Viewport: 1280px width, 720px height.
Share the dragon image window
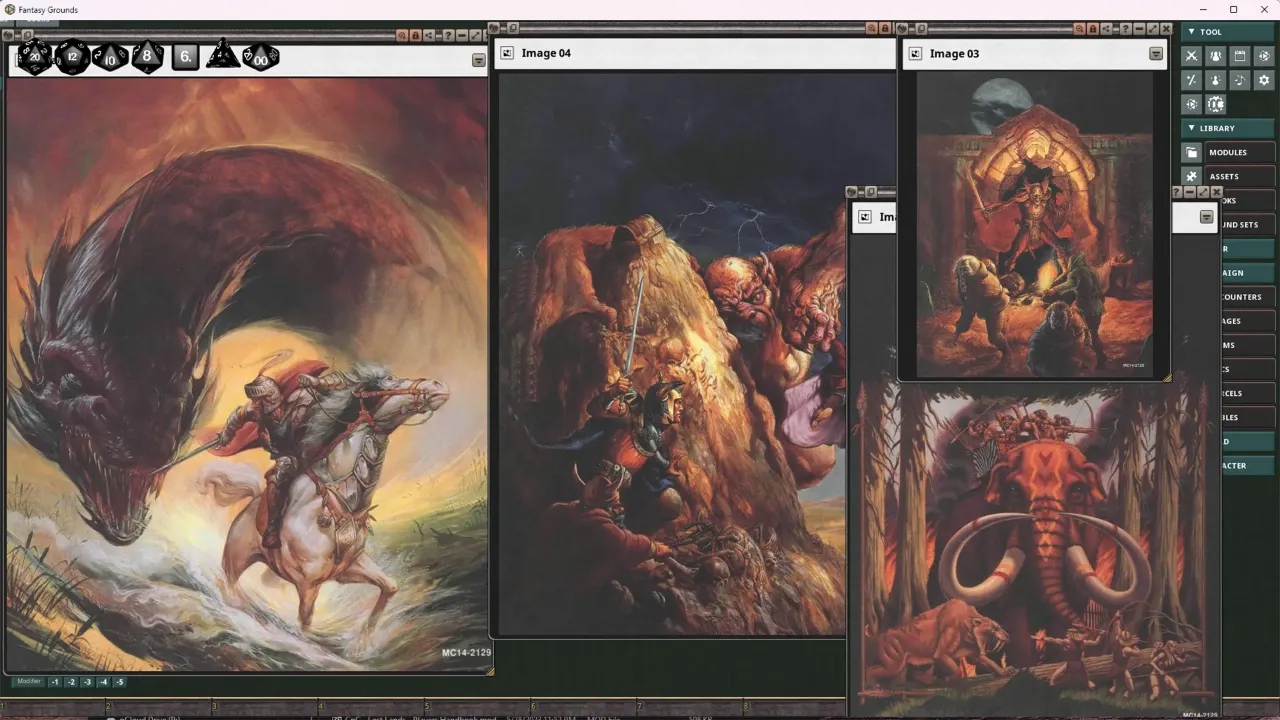(x=429, y=36)
